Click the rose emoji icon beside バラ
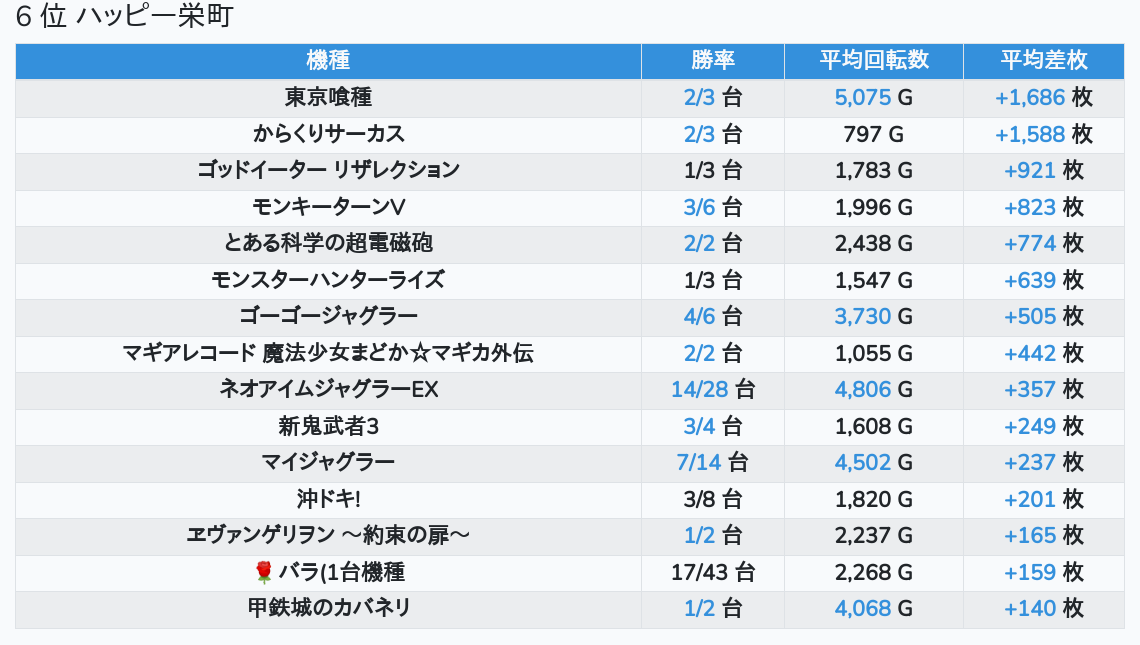This screenshot has height=645, width=1140. (264, 572)
